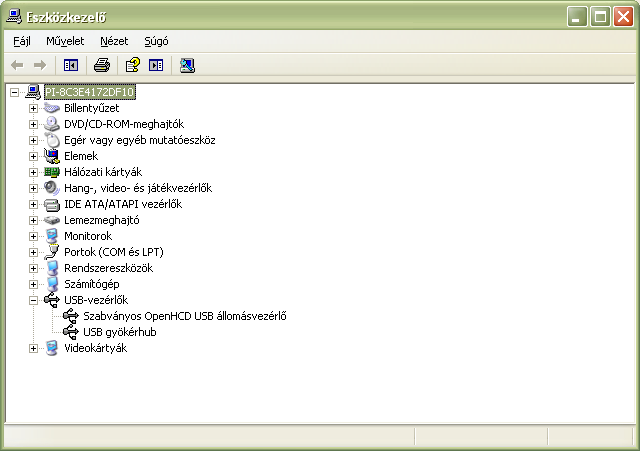Click the Elemek battery icon
The image size is (640, 451).
52,156
